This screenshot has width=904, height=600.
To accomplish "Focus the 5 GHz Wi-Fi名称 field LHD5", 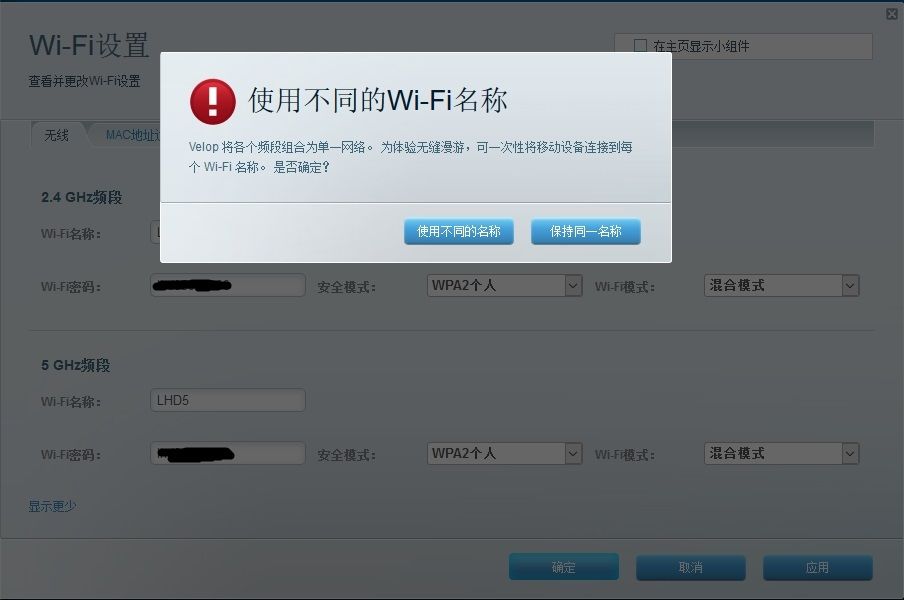I will tap(228, 400).
